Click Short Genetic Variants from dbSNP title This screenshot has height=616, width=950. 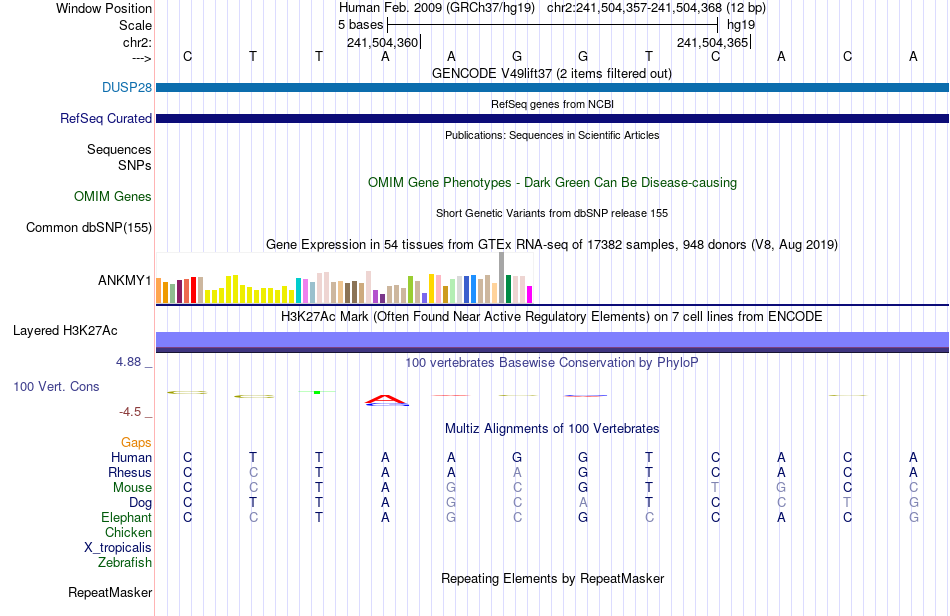click(x=552, y=213)
